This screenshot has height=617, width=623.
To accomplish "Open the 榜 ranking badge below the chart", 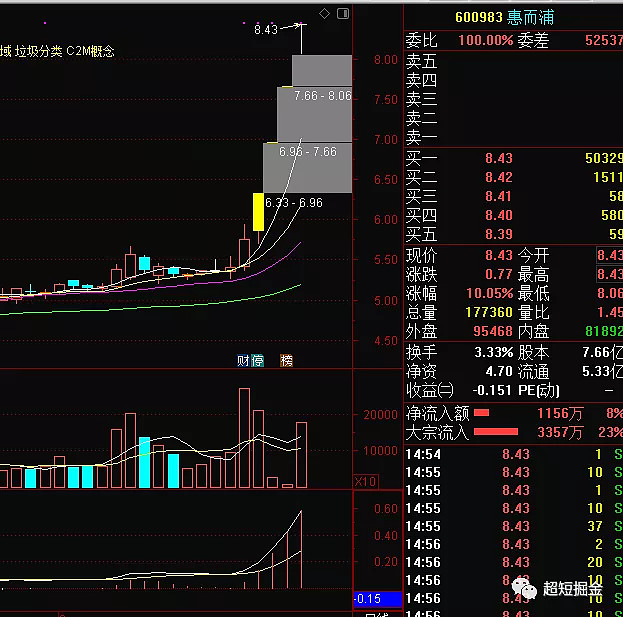I will (286, 361).
